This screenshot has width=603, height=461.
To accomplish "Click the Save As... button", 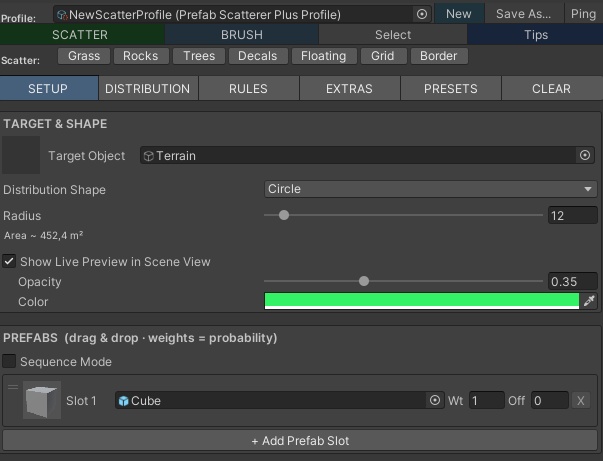I will pos(523,14).
